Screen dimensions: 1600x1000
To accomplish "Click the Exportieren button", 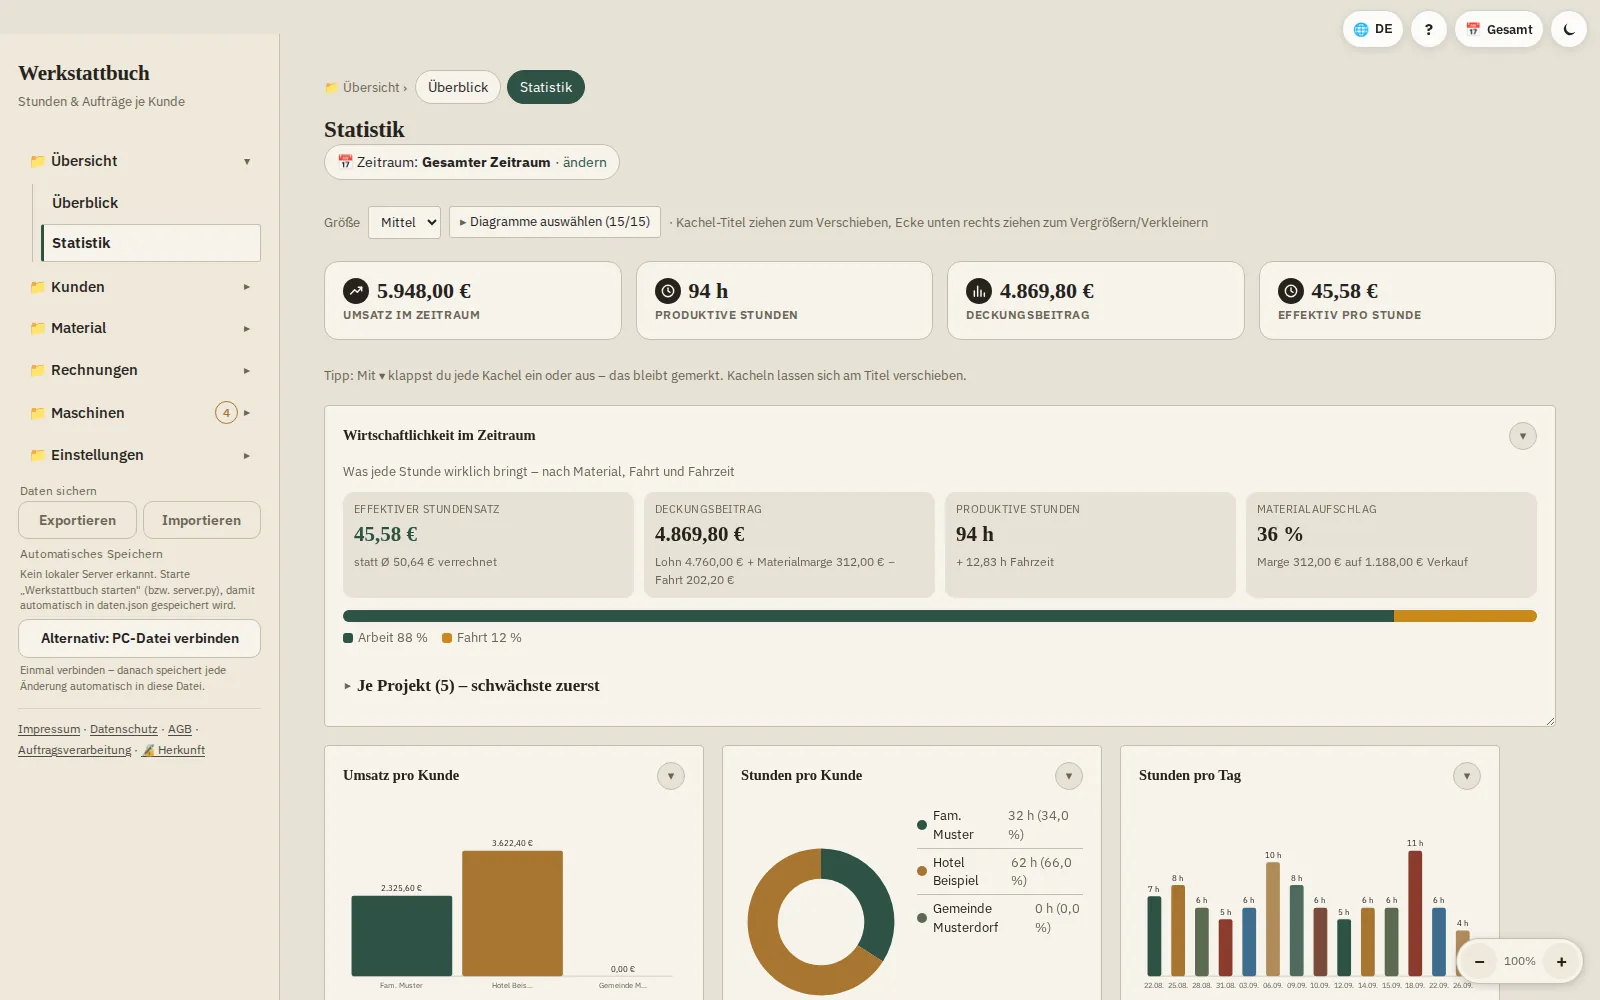I will (77, 520).
